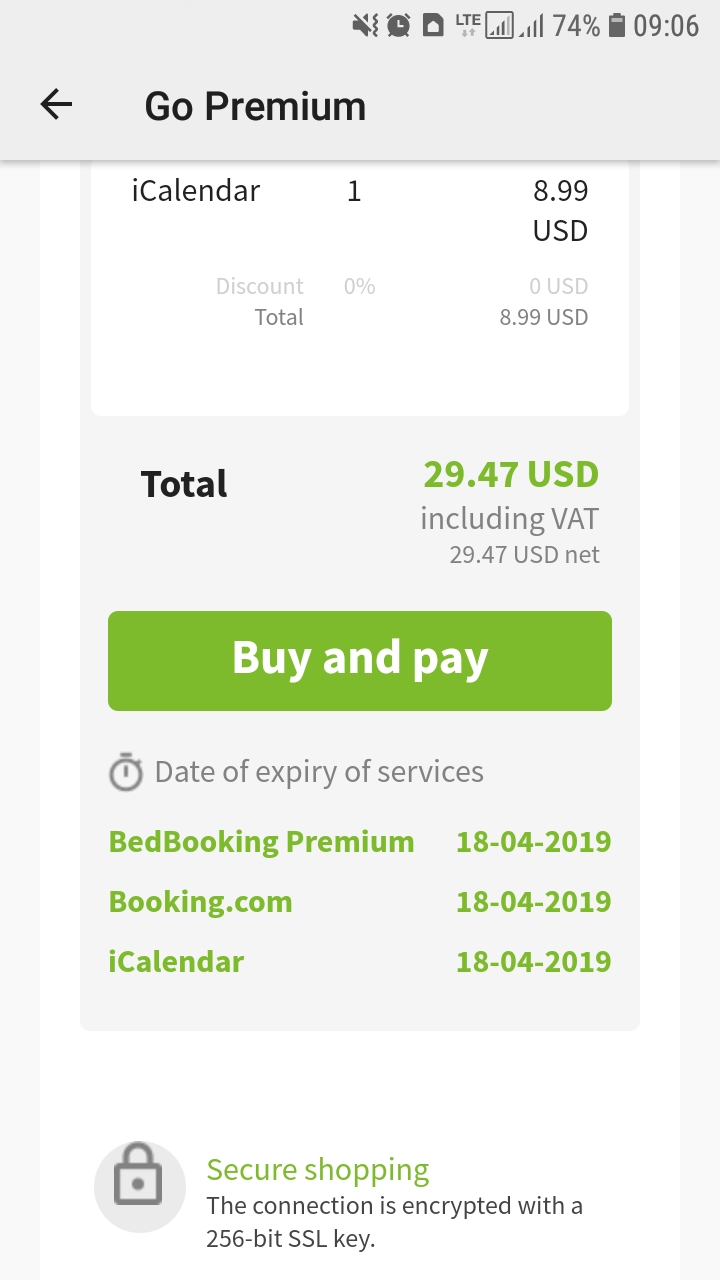This screenshot has width=720, height=1280.
Task: Tap the padlock secure shopping icon
Action: [x=140, y=1187]
